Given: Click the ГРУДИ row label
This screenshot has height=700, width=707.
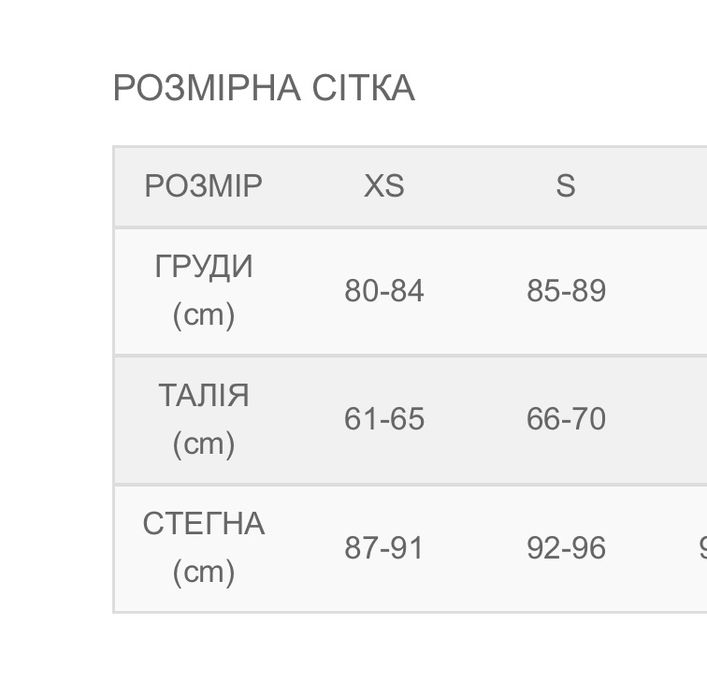Looking at the screenshot, I should pos(204,267).
